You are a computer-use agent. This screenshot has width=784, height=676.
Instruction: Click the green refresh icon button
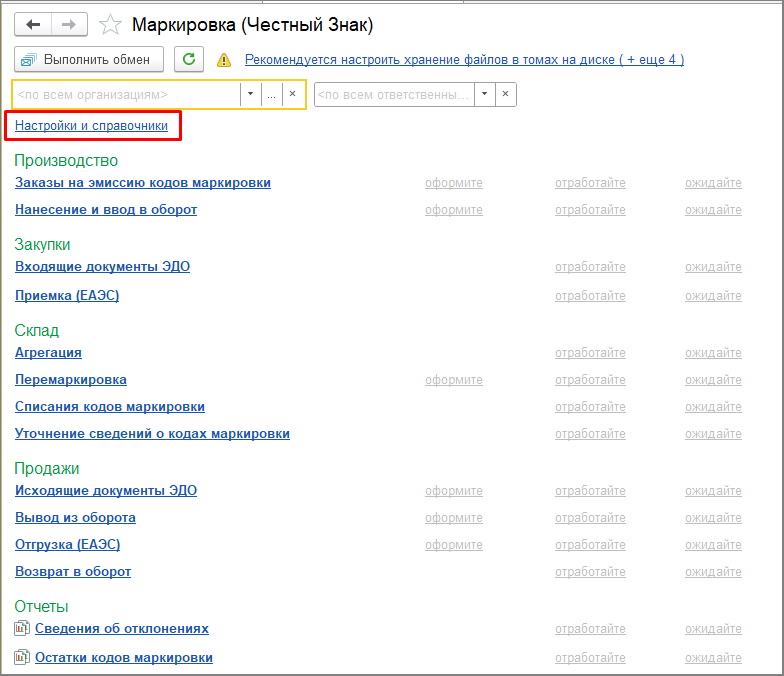coord(188,60)
